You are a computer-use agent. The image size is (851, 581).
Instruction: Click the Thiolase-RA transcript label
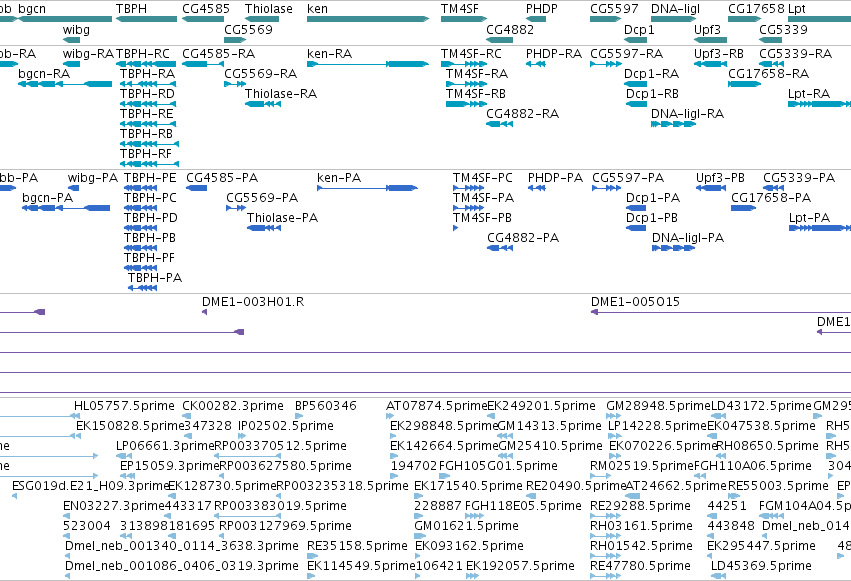point(281,94)
